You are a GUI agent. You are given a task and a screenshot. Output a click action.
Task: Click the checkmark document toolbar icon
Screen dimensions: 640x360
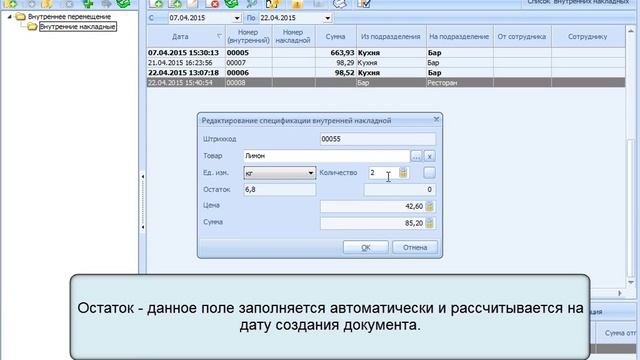(364, 4)
